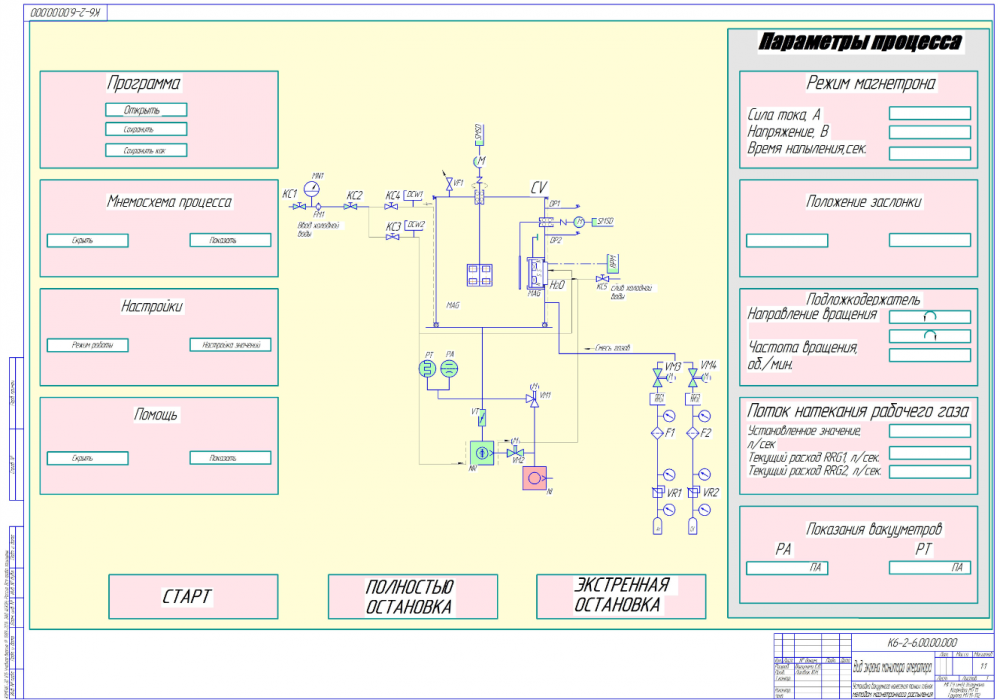Select the KC2 valve on the water line
This screenshot has height=700, width=1000.
(351, 206)
